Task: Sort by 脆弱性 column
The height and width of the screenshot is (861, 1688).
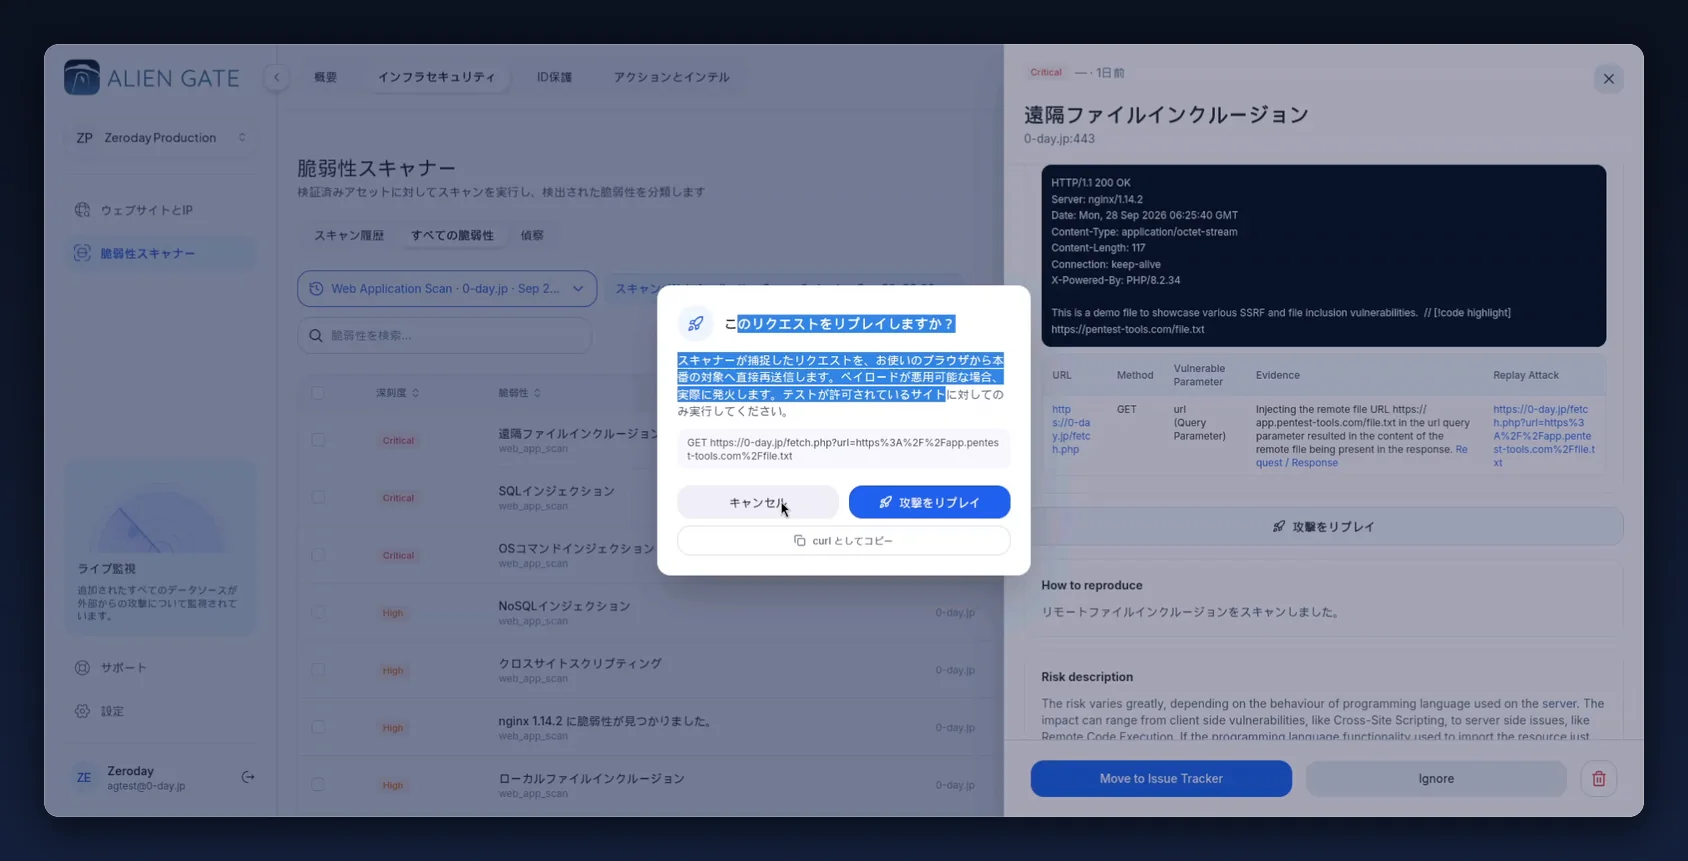Action: pyautogui.click(x=519, y=393)
